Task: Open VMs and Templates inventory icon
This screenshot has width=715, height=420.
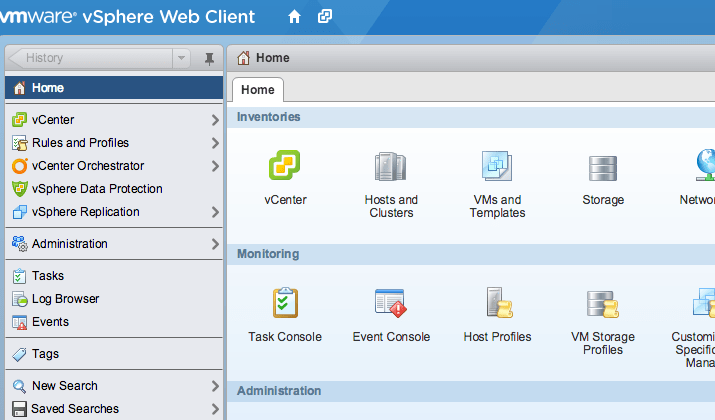Action: 497,166
